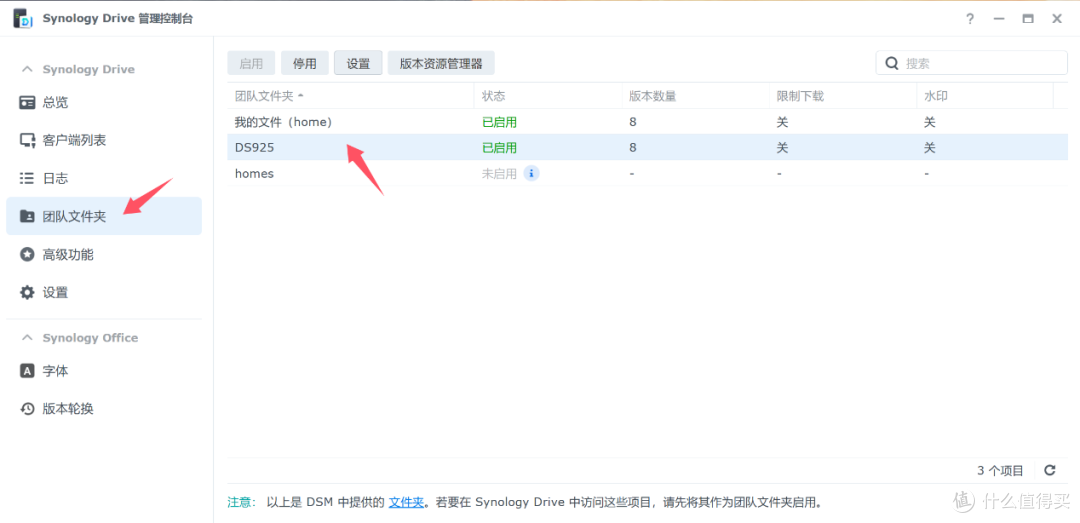This screenshot has width=1080, height=523.
Task: Maximize the Synology Drive console window
Action: point(1028,19)
